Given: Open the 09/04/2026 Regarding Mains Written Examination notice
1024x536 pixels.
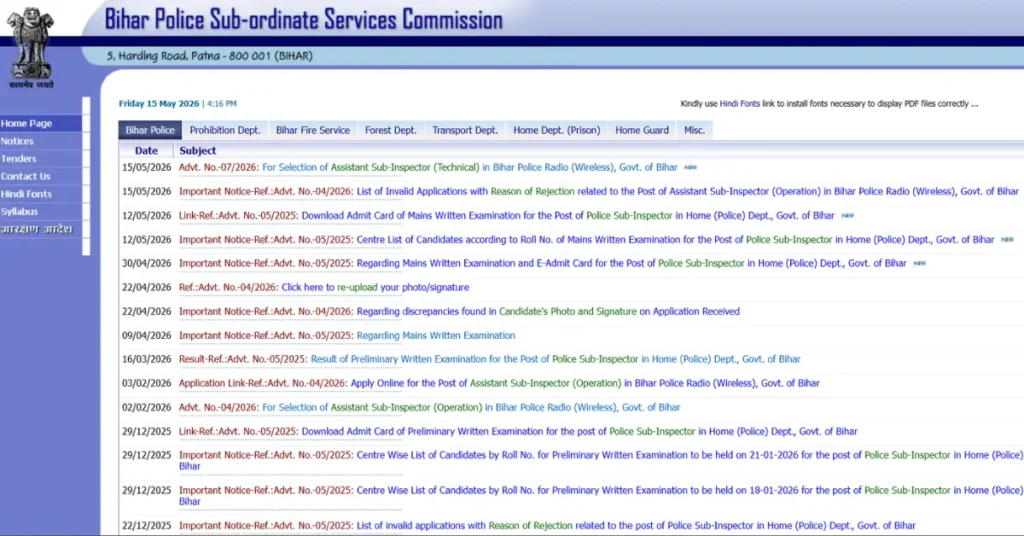Looking at the screenshot, I should (x=347, y=336).
